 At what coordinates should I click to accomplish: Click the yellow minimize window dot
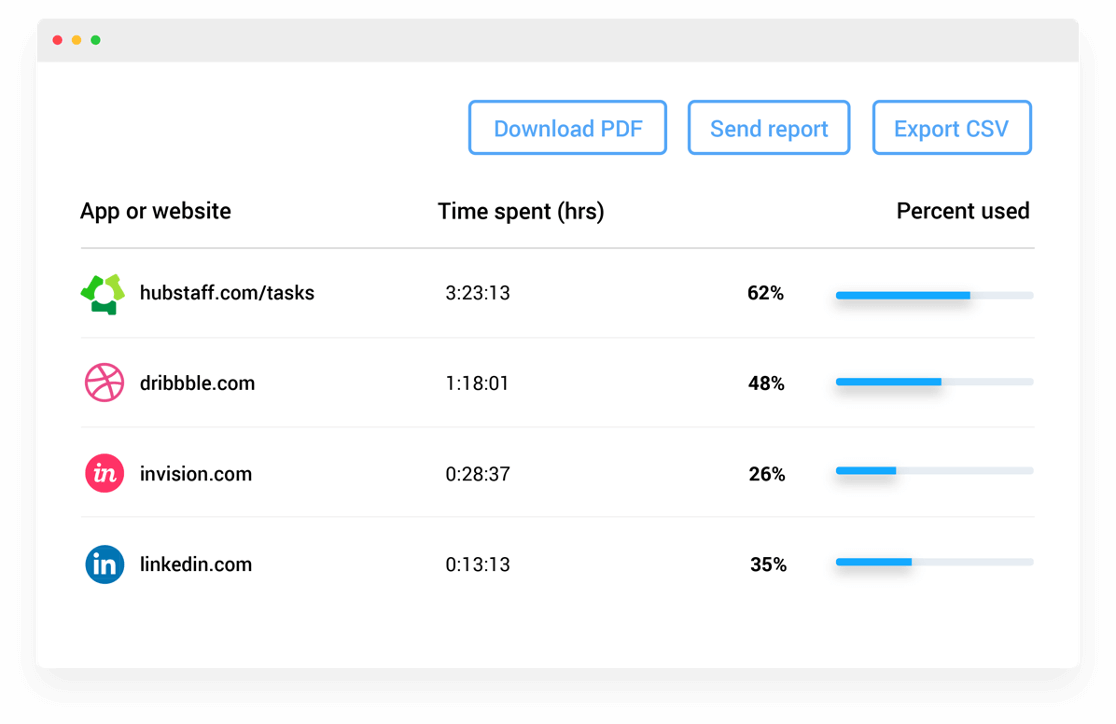point(76,40)
